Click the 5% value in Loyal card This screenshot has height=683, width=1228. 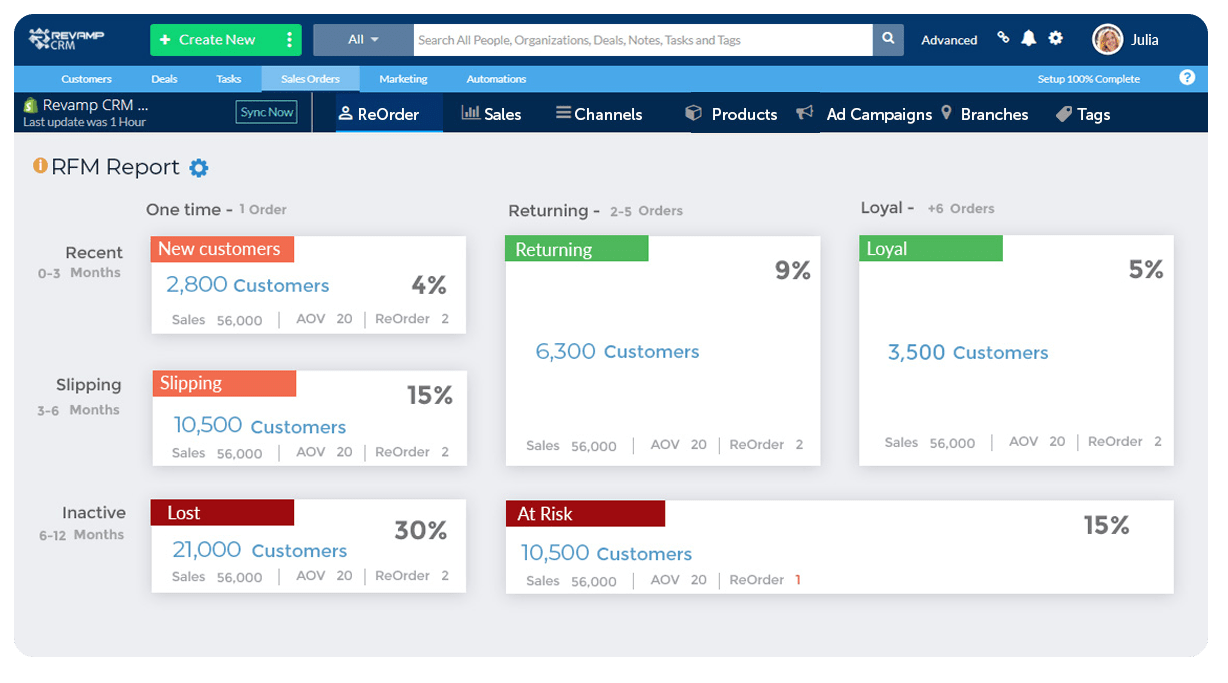pyautogui.click(x=1146, y=269)
